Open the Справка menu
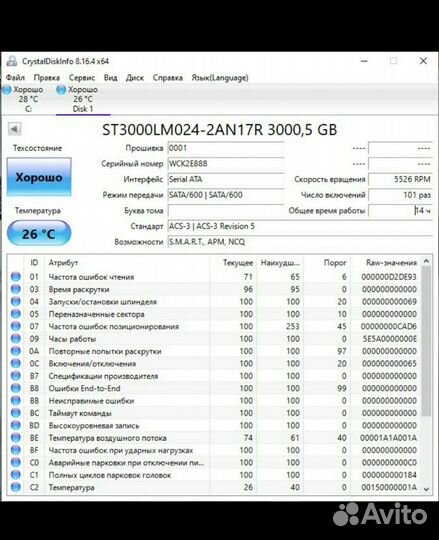Image resolution: width=439 pixels, height=540 pixels. (167, 78)
